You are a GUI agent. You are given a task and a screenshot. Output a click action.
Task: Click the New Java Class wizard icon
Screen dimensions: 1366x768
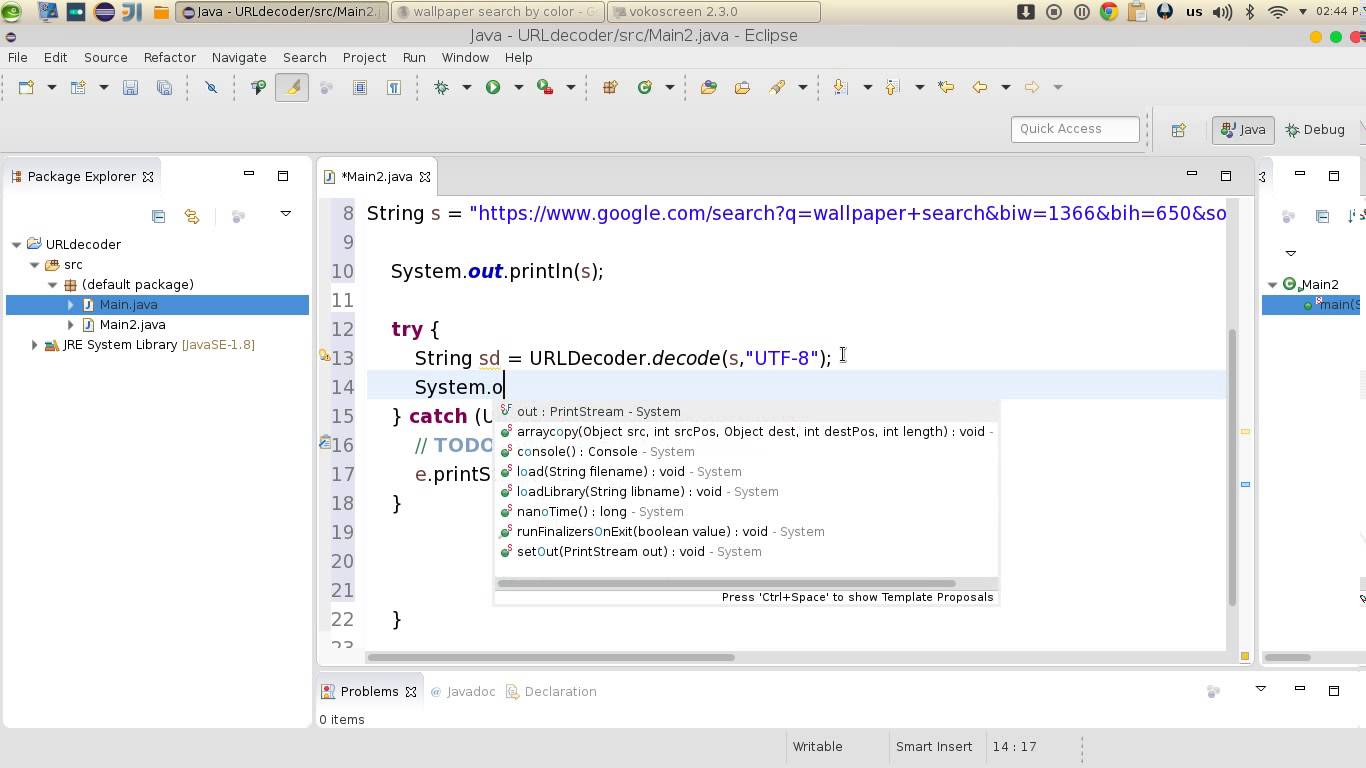click(647, 87)
